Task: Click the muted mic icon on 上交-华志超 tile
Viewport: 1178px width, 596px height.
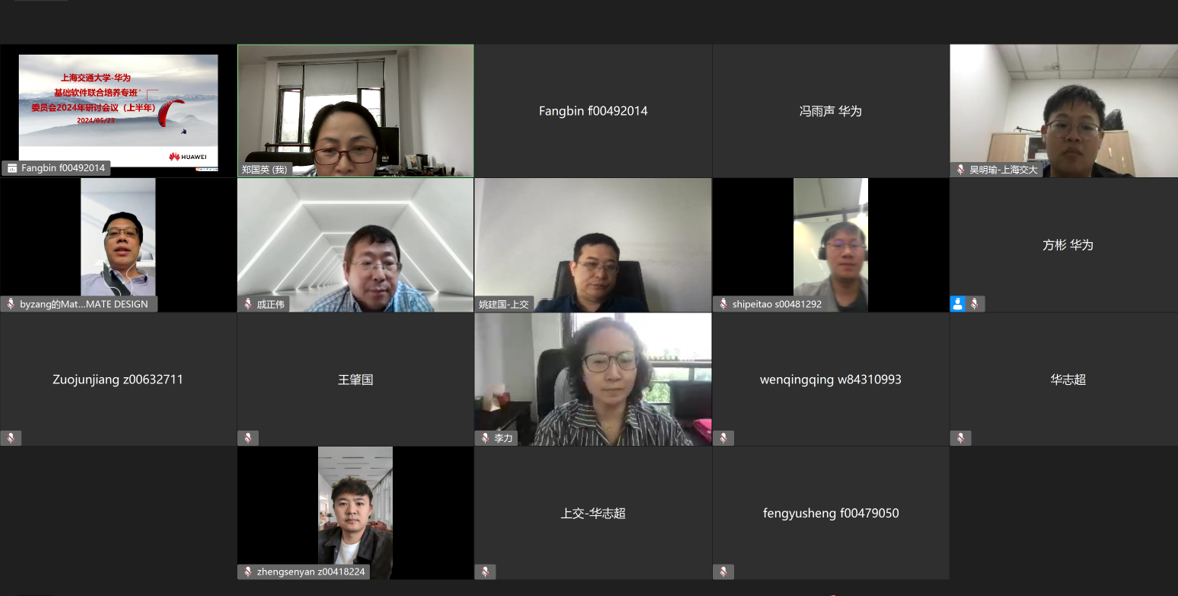Action: pos(485,572)
